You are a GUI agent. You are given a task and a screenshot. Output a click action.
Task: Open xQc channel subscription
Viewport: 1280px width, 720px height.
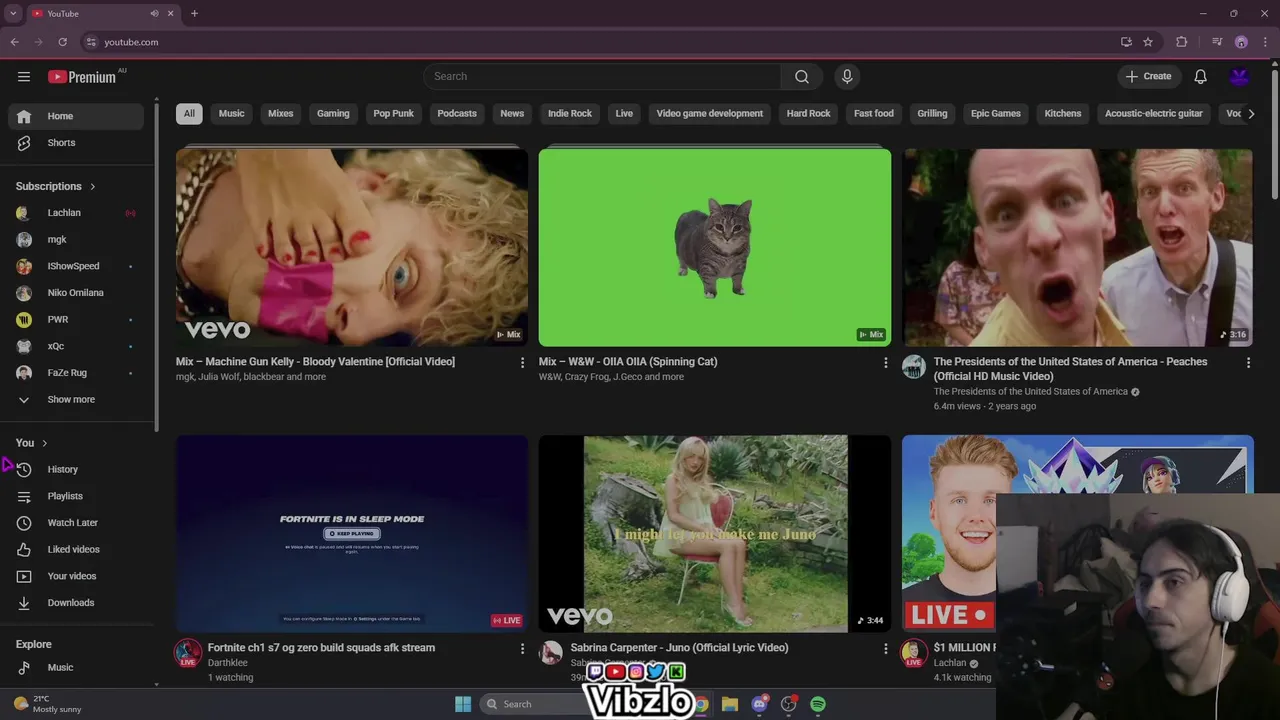(76, 346)
